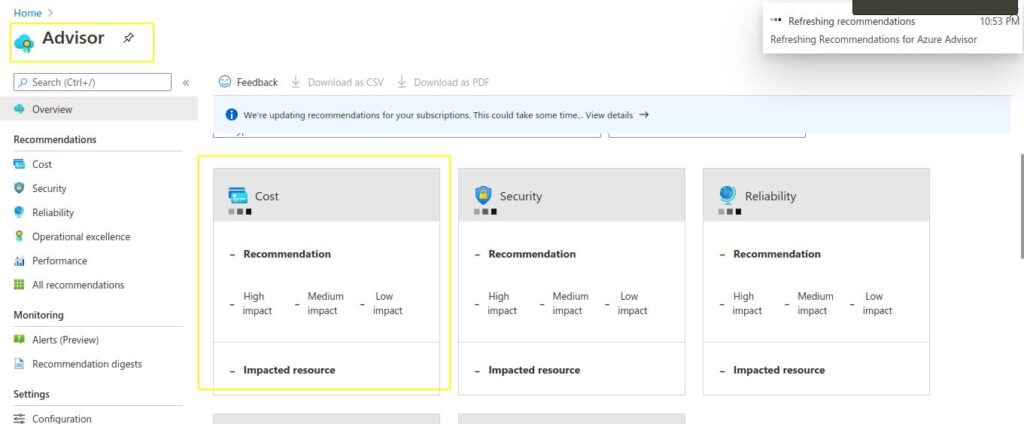Open All recommendations in sidebar

(78, 285)
